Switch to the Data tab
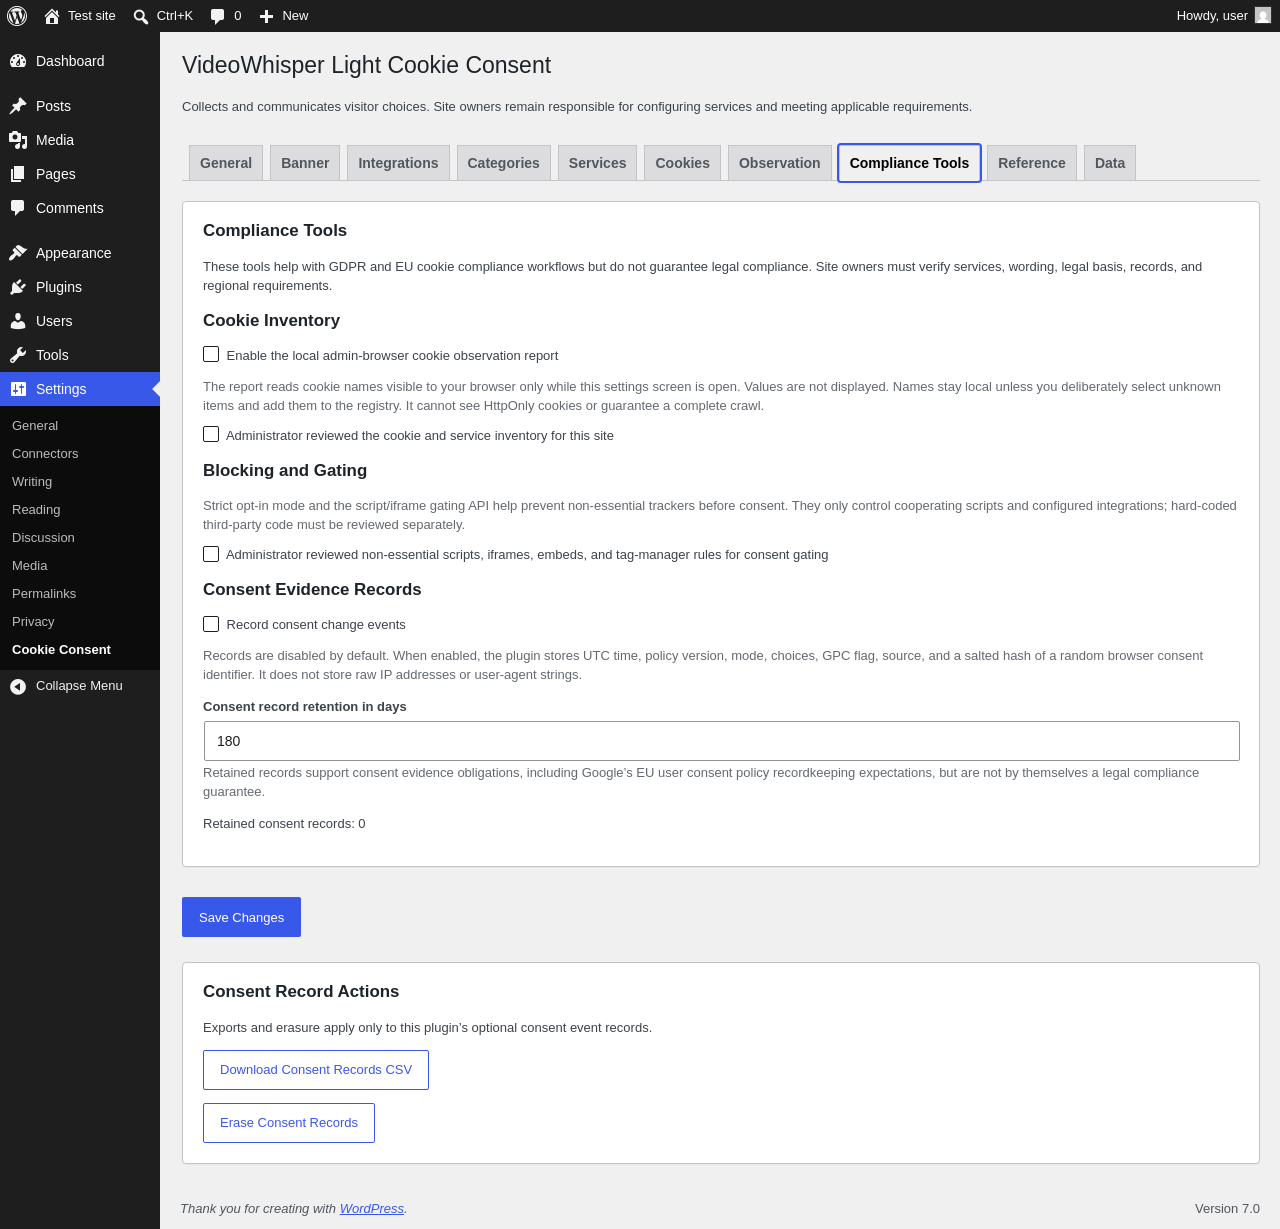The height and width of the screenshot is (1229, 1280). coord(1110,163)
